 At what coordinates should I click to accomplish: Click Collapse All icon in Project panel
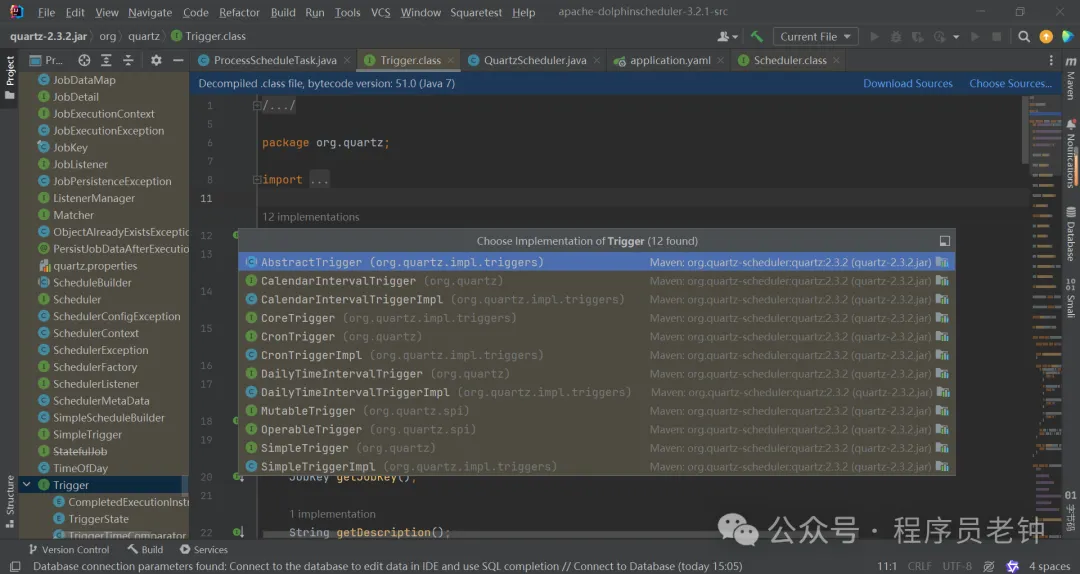click(x=127, y=61)
